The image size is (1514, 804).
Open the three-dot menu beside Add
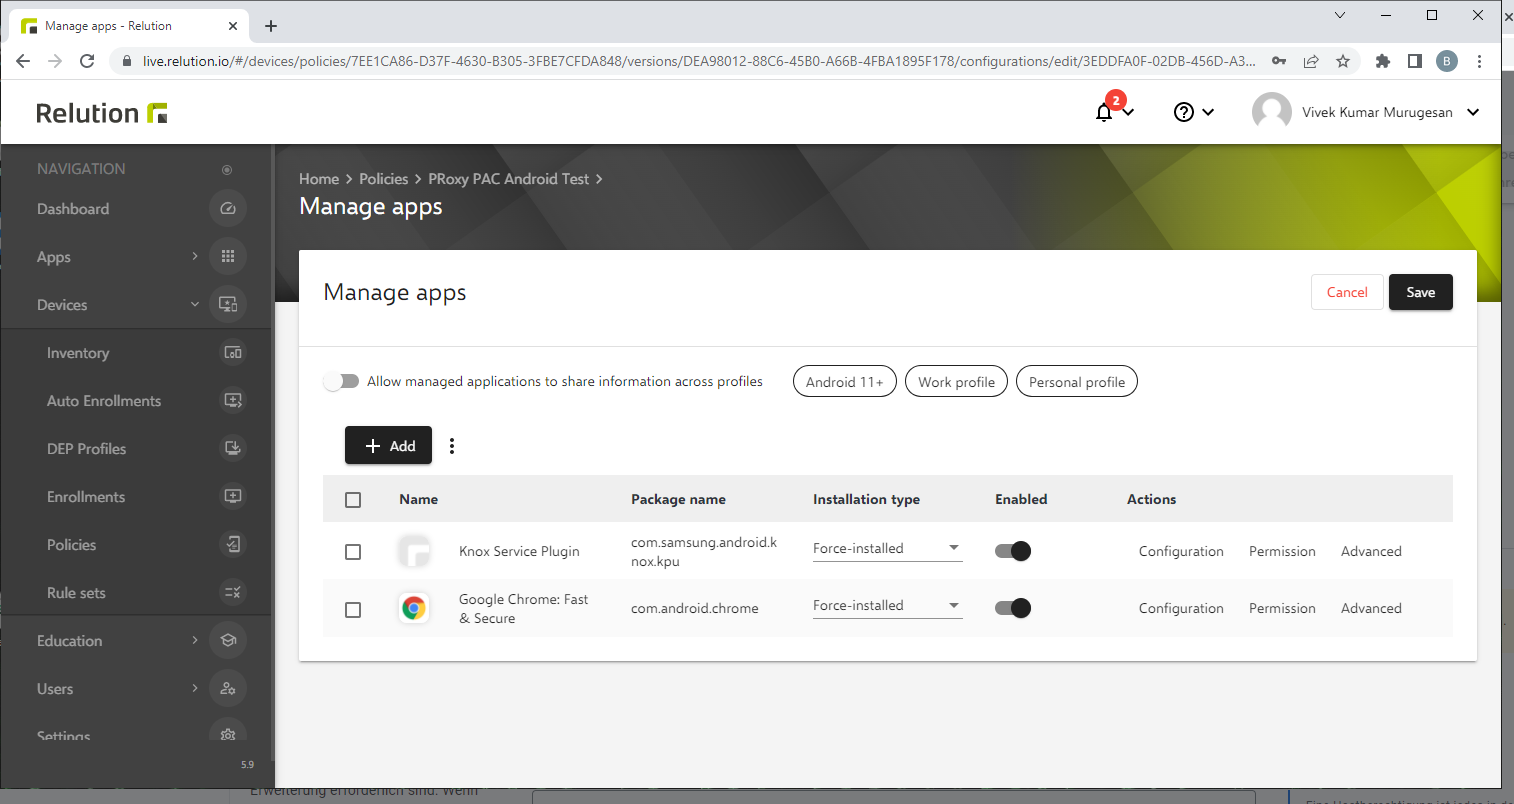point(452,446)
